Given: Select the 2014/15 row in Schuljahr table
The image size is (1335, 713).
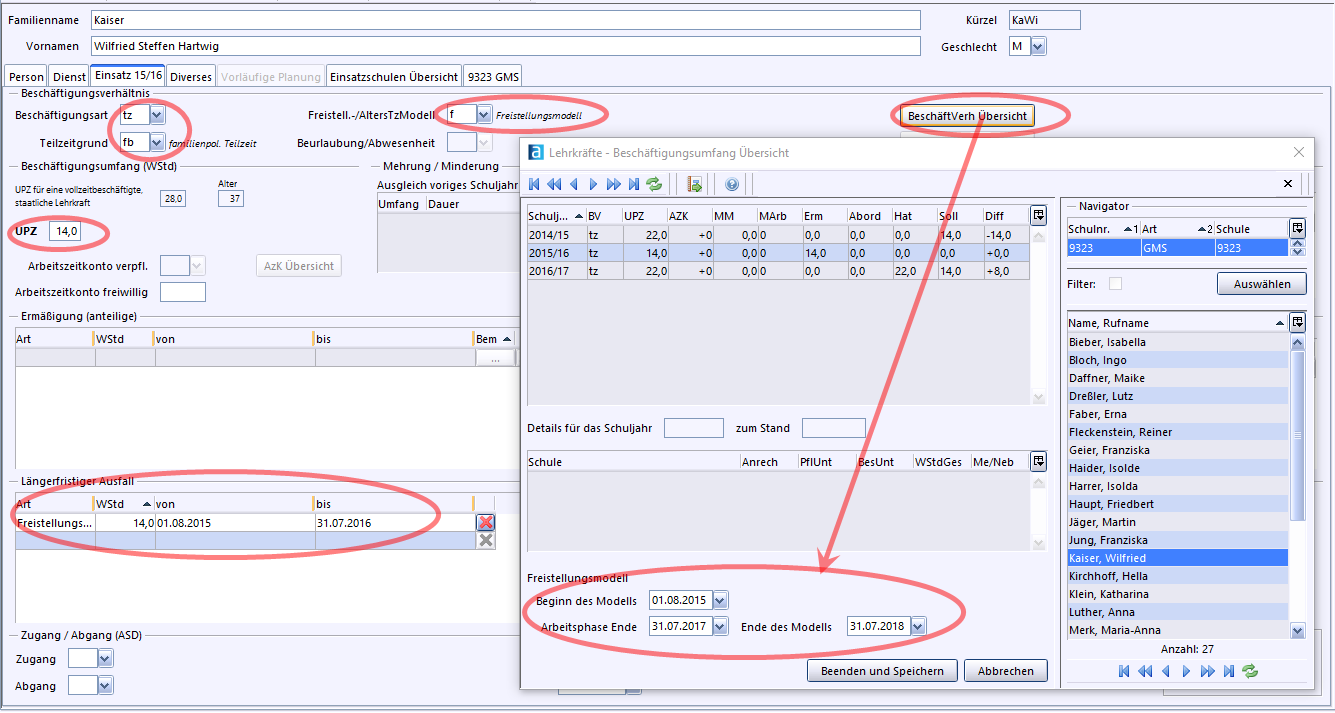Looking at the screenshot, I should click(778, 234).
